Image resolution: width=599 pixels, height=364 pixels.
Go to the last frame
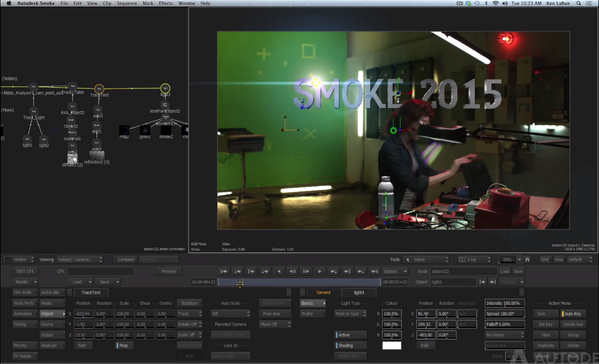click(x=374, y=271)
